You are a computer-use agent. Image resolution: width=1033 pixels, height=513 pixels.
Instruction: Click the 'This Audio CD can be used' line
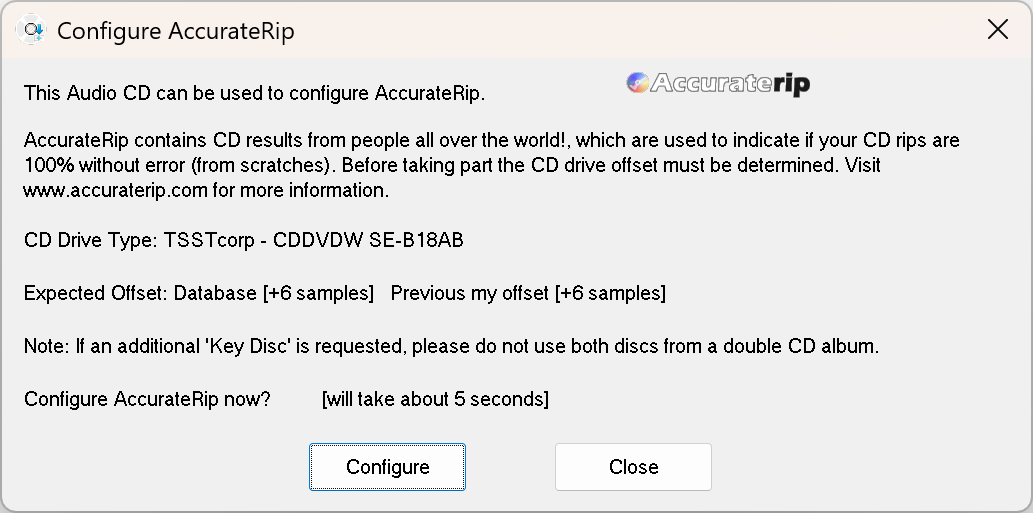pyautogui.click(x=254, y=94)
